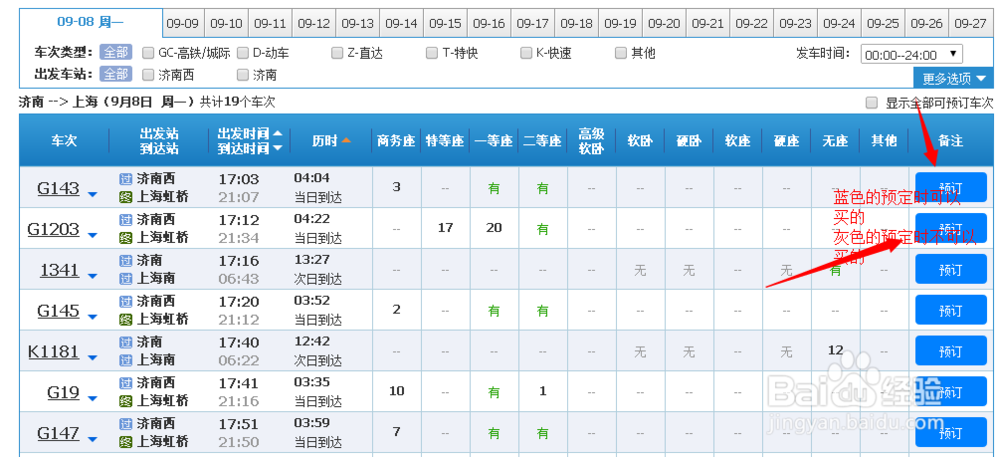Switch to the 09-09 date tab
Viewport: 1000px width, 457px height.
182,24
